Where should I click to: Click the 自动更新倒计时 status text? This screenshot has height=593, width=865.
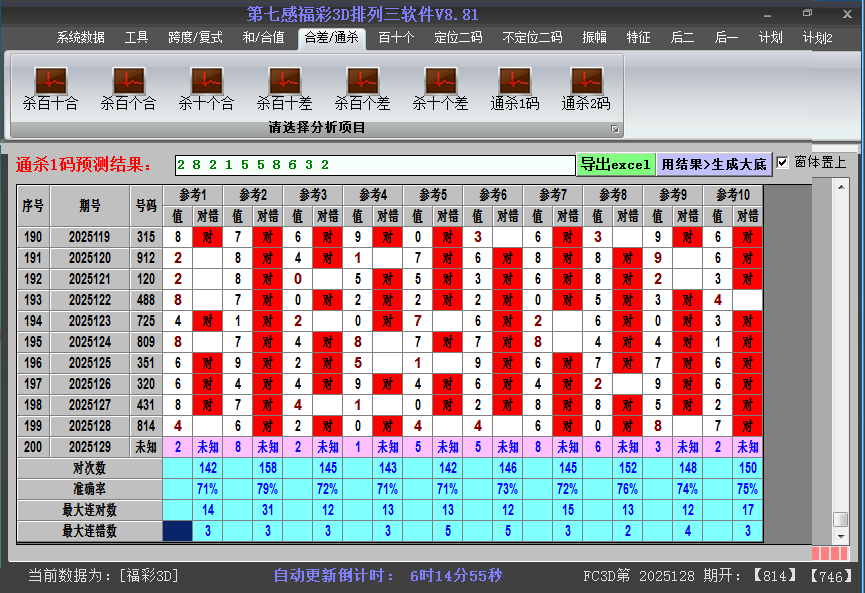point(388,576)
